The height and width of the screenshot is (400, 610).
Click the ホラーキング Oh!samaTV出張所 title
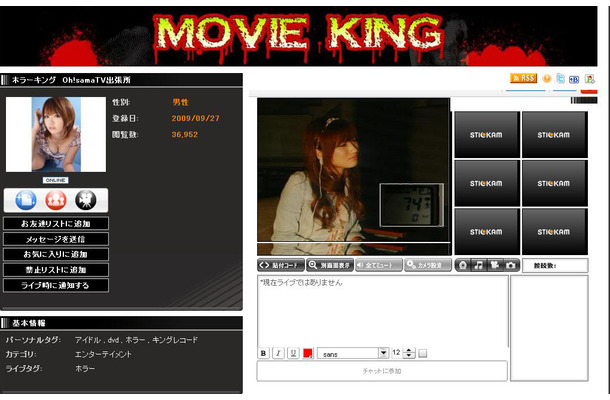pyautogui.click(x=71, y=80)
